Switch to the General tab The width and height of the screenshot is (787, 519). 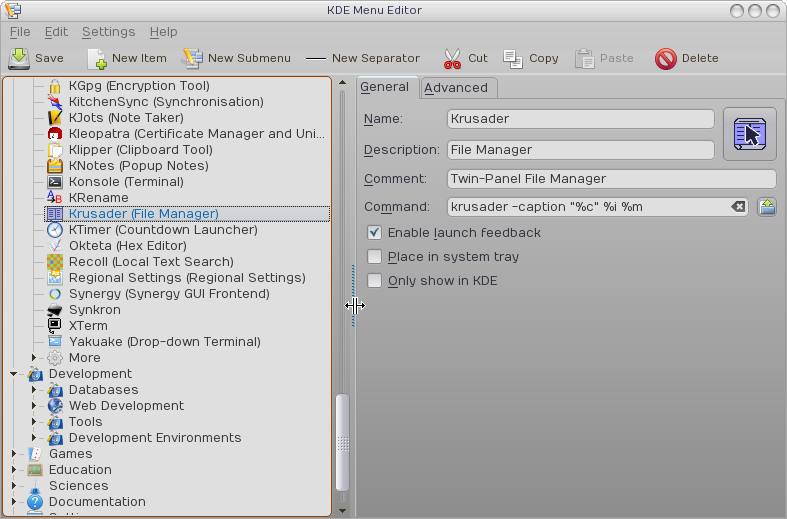(x=385, y=87)
